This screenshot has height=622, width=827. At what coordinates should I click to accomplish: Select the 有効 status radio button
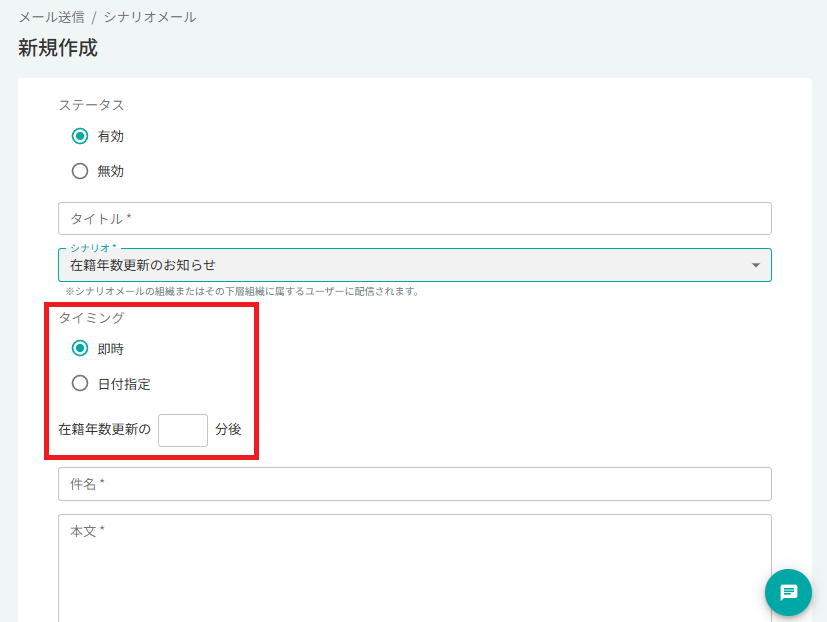pyautogui.click(x=80, y=136)
